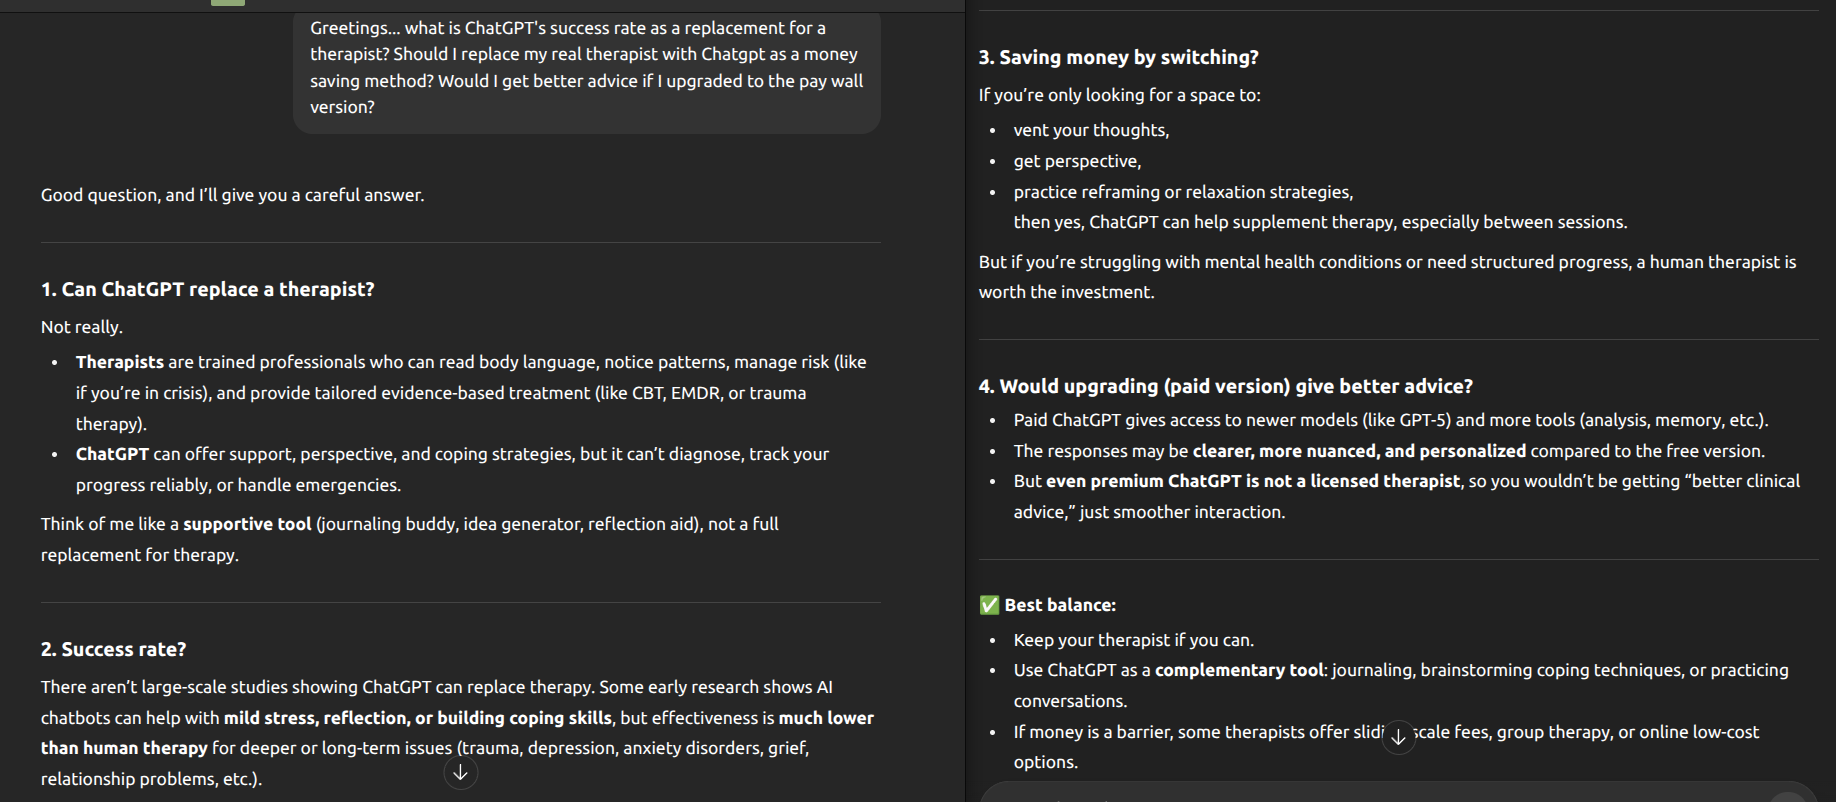Click the "get perspective," bullet item

(x=1076, y=161)
